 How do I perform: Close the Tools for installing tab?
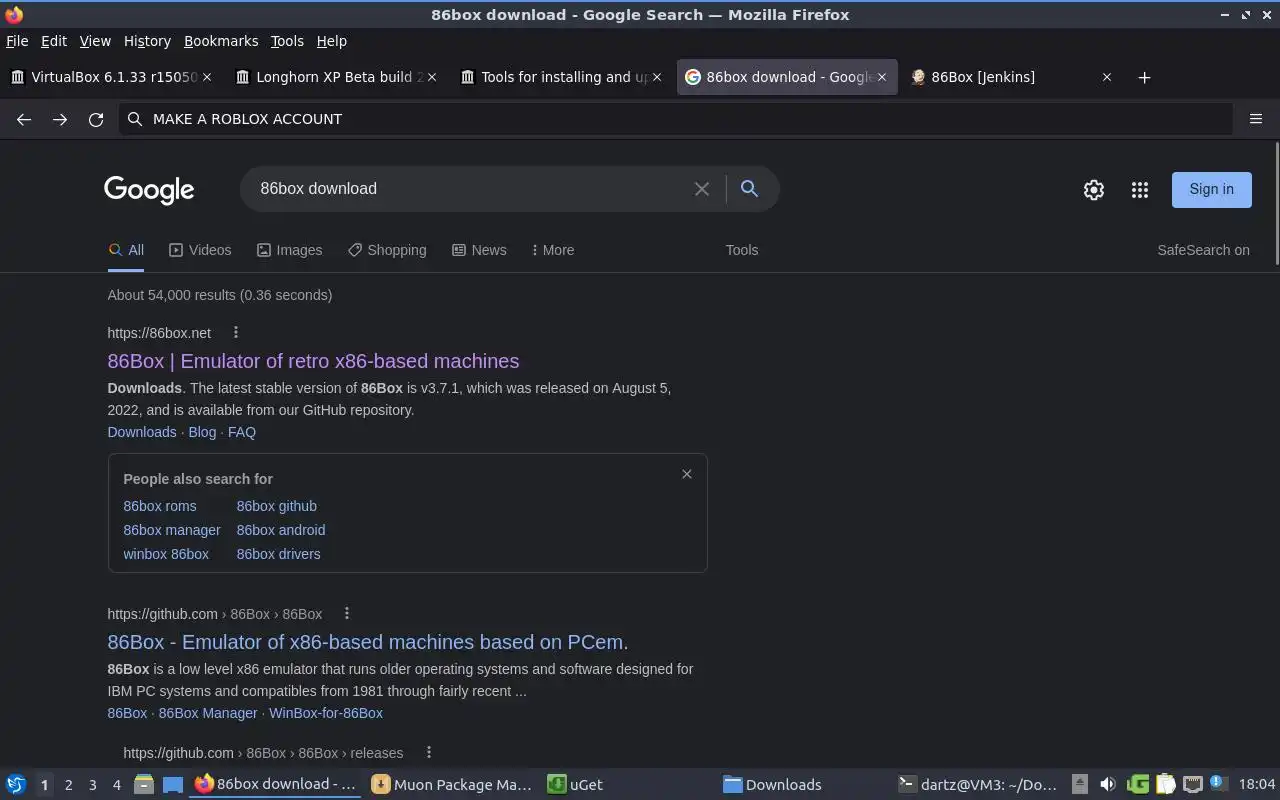(x=657, y=77)
